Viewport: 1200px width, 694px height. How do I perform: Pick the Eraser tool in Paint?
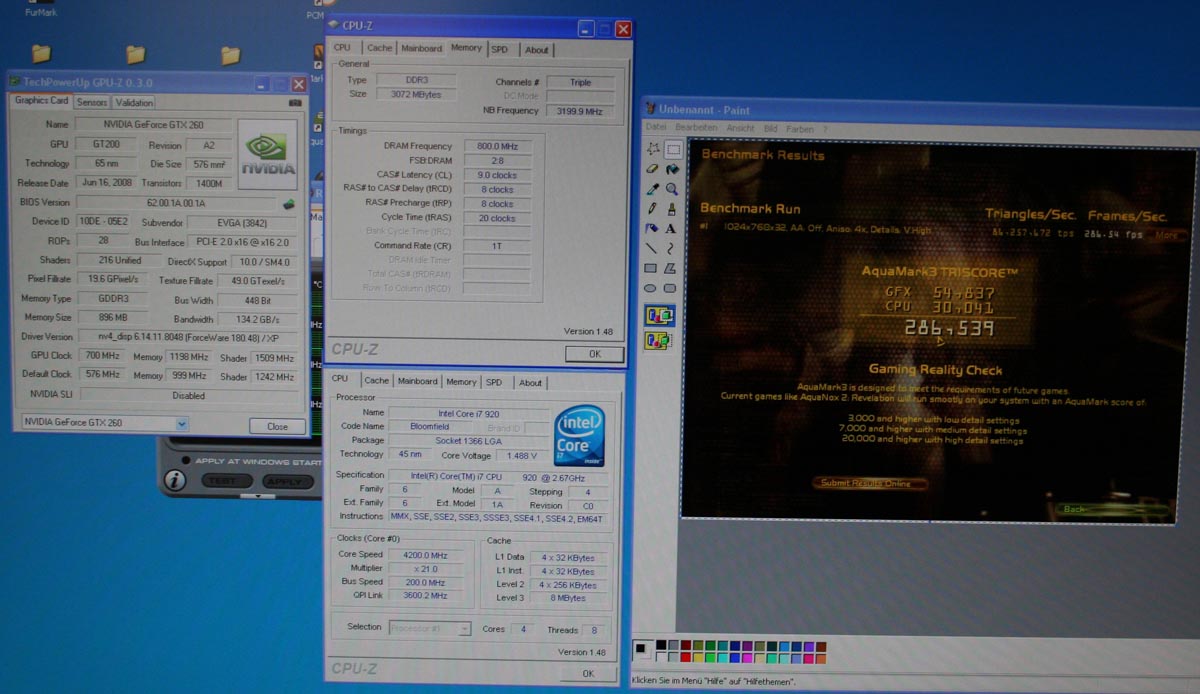click(x=652, y=169)
